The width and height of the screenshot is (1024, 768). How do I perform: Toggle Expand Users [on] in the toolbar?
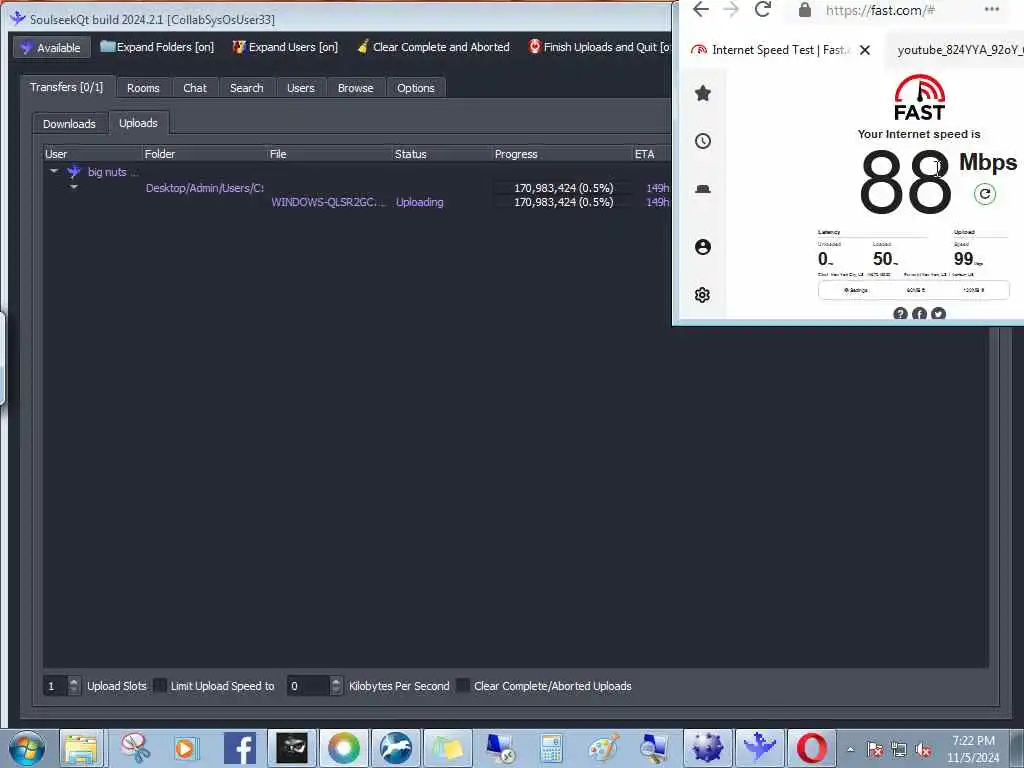(285, 47)
